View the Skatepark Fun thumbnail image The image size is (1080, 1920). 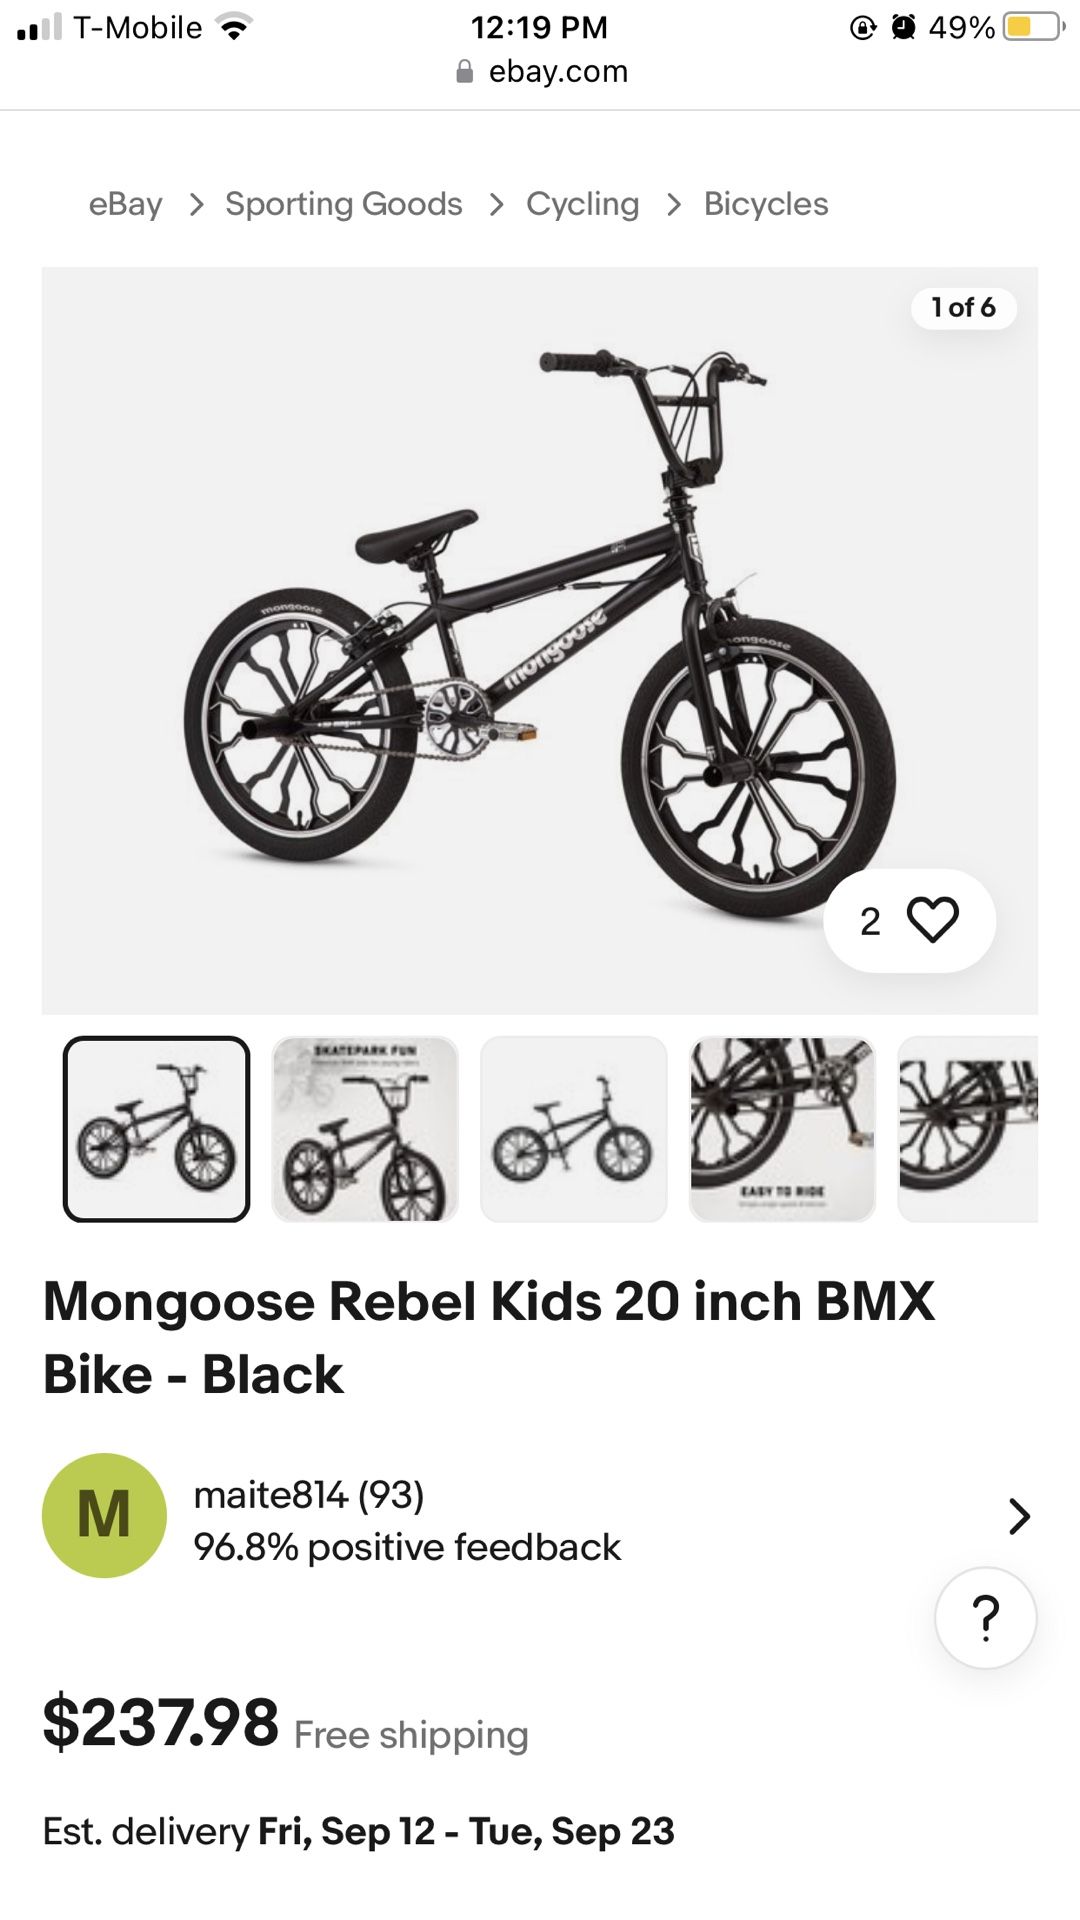[365, 1129]
